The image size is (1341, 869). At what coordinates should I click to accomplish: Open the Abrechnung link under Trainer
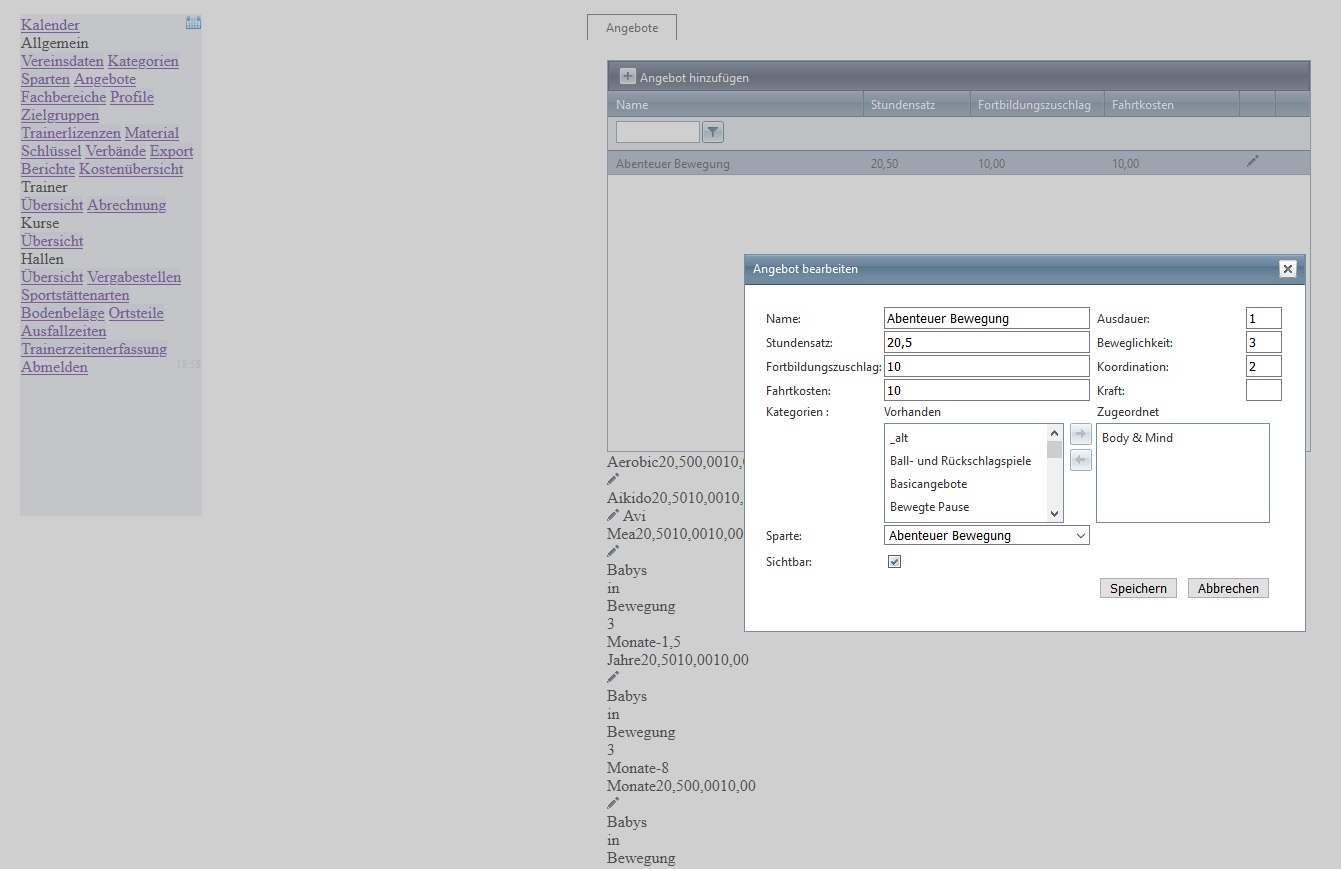tap(127, 205)
